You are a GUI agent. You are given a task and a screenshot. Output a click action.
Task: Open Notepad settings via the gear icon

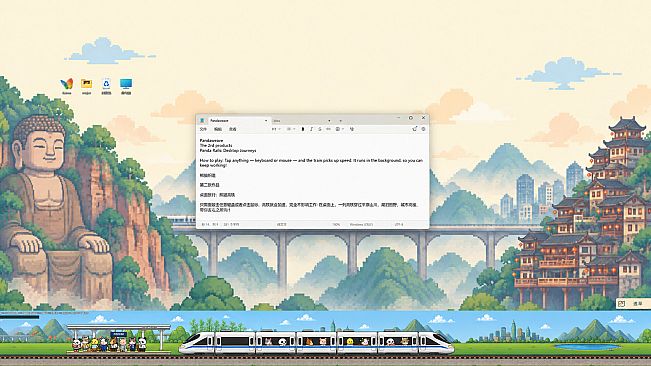tap(423, 129)
